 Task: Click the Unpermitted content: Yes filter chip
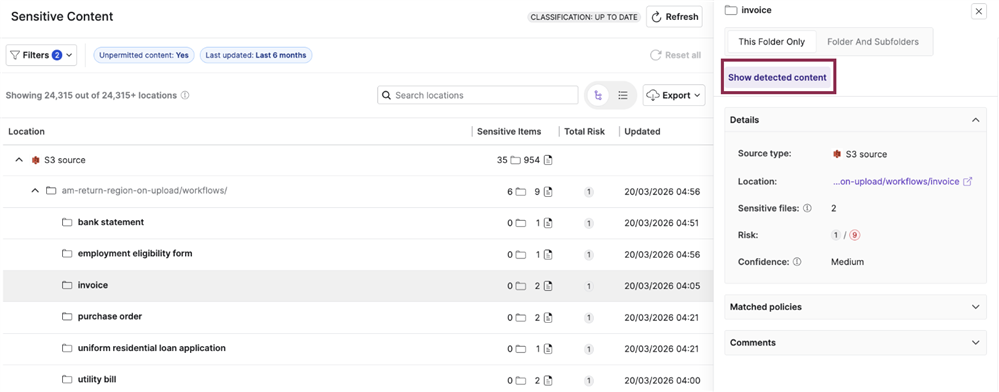pos(144,55)
